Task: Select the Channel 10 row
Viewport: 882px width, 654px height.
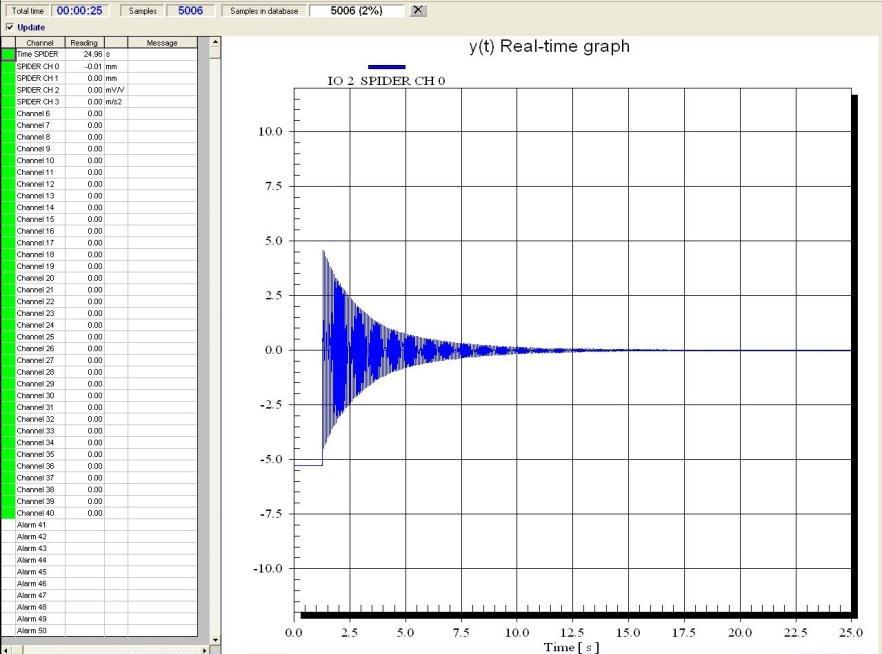Action: tap(99, 160)
